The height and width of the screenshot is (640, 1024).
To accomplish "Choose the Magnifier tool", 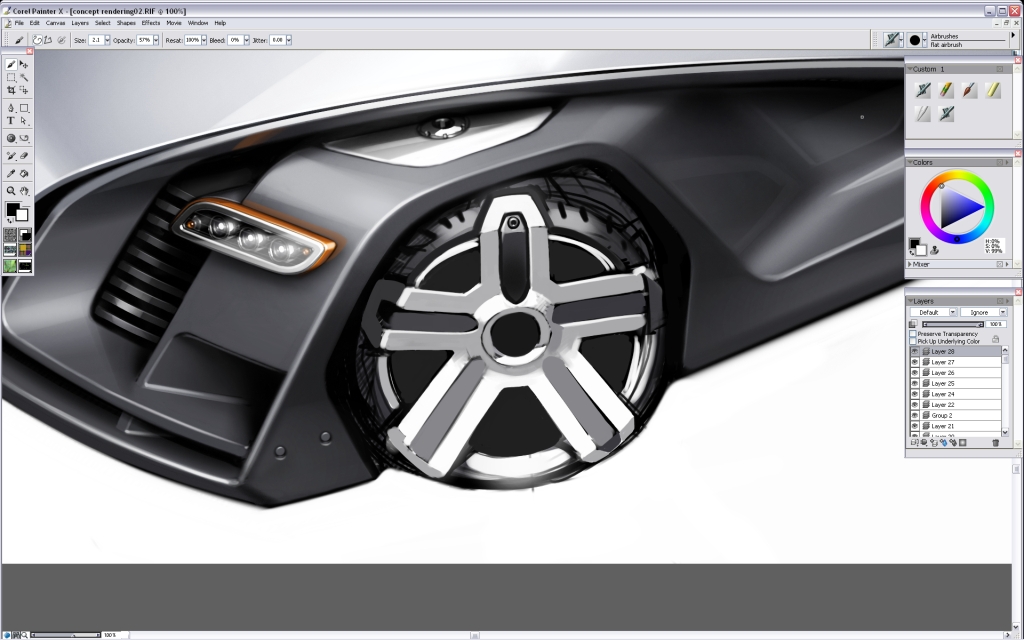I will point(10,190).
